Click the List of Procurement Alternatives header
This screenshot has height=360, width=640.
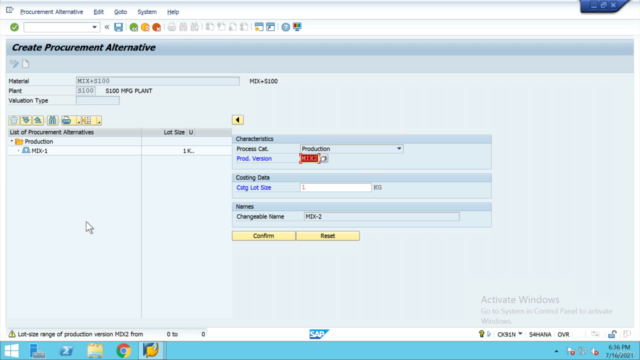tap(52, 132)
